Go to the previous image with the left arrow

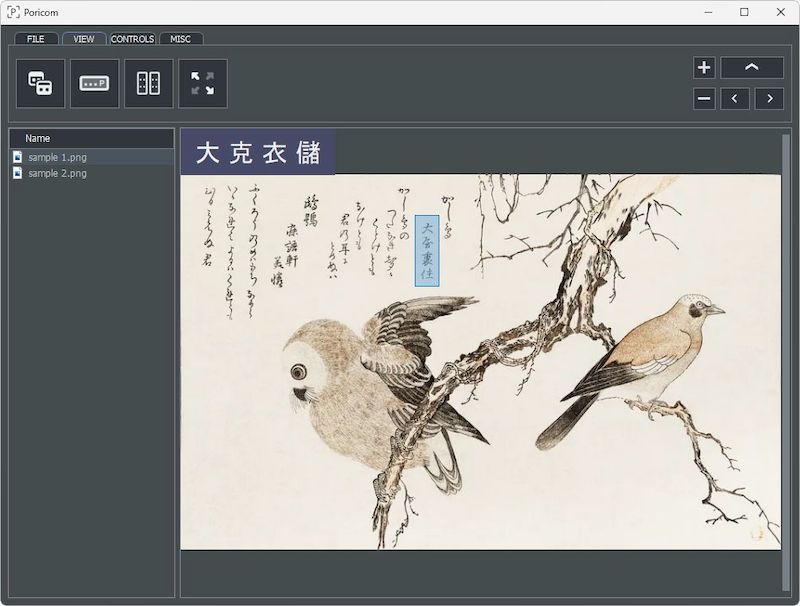737,98
